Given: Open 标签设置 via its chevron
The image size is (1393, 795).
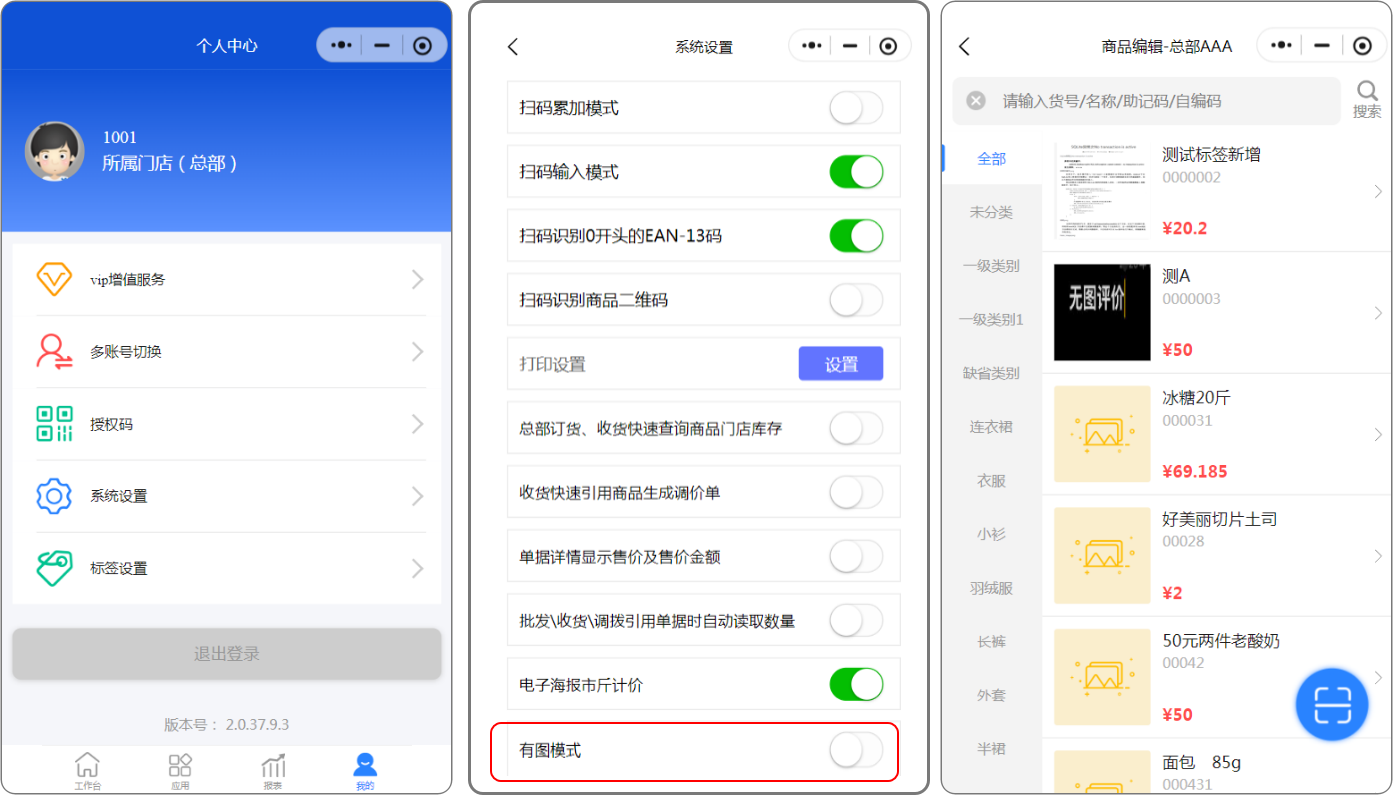Looking at the screenshot, I should pos(418,568).
